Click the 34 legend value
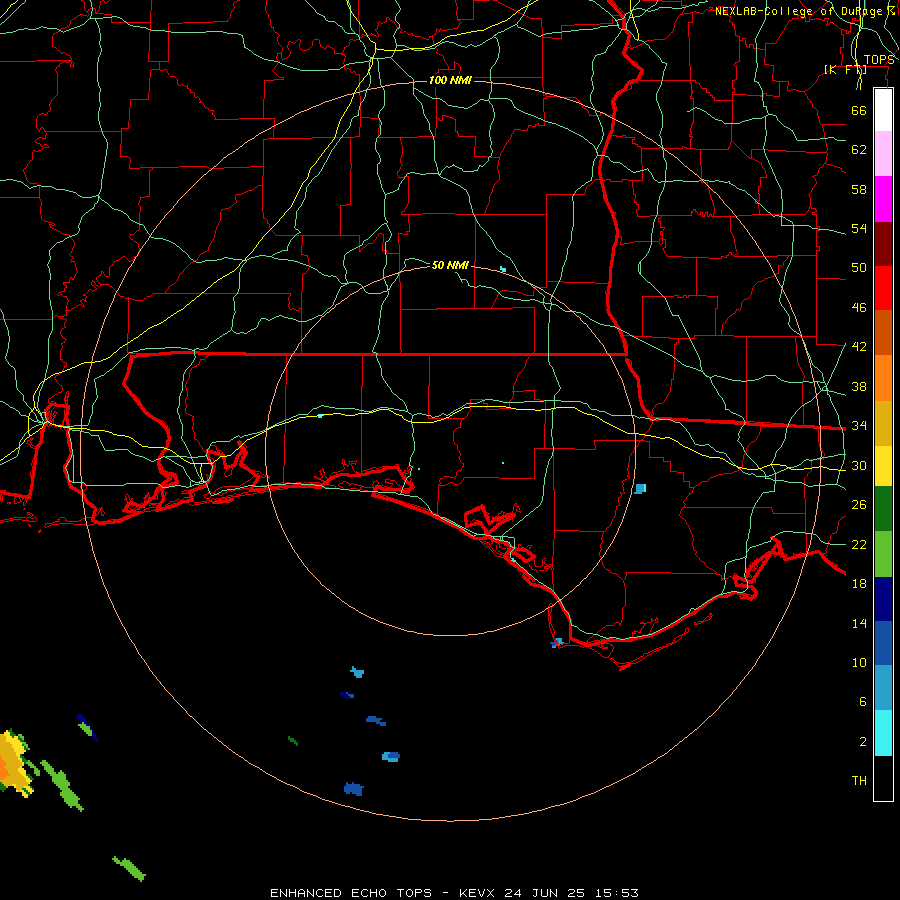Viewport: 900px width, 900px height. pos(859,426)
